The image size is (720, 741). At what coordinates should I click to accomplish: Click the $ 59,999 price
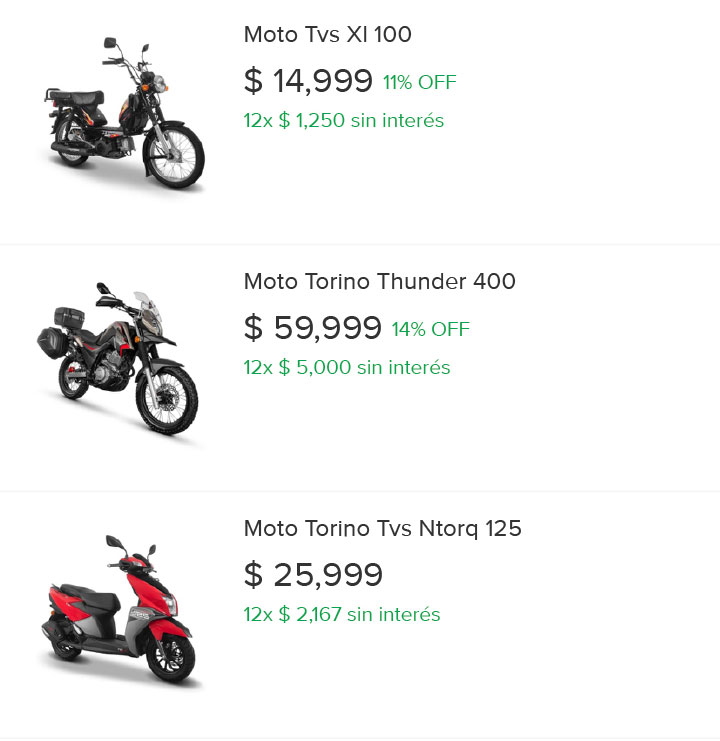312,328
